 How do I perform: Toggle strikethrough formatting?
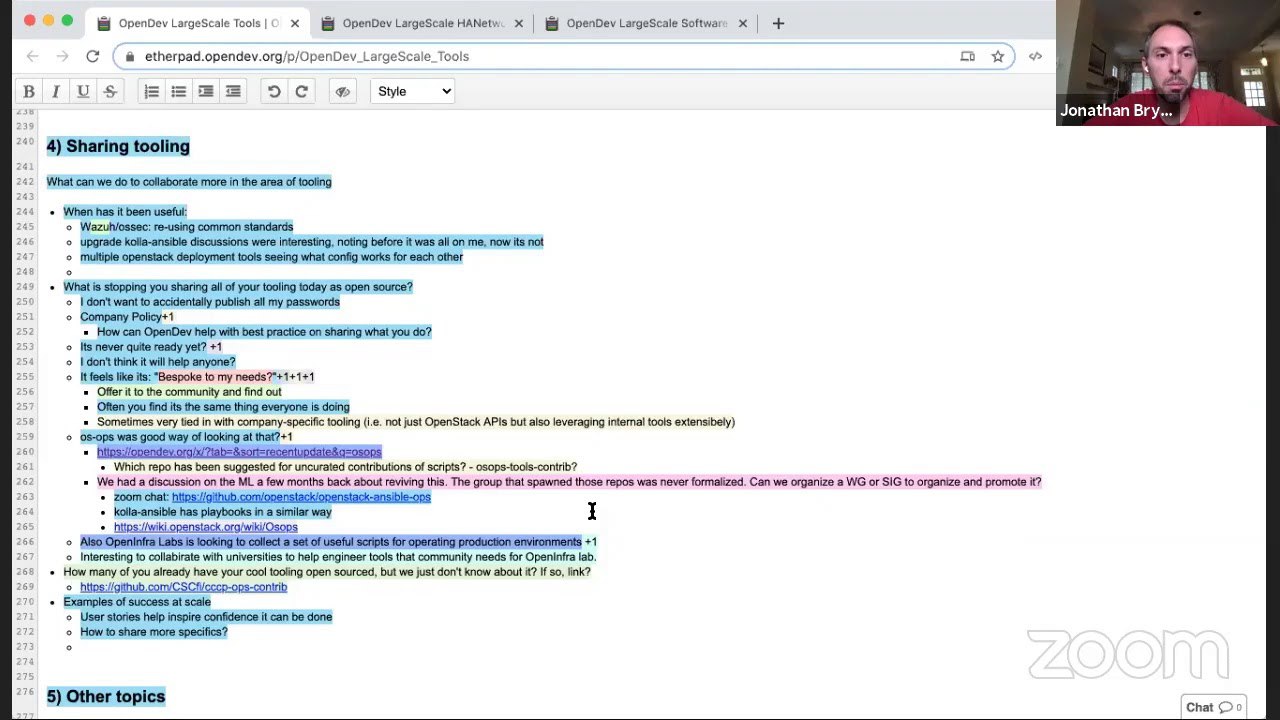coord(110,91)
